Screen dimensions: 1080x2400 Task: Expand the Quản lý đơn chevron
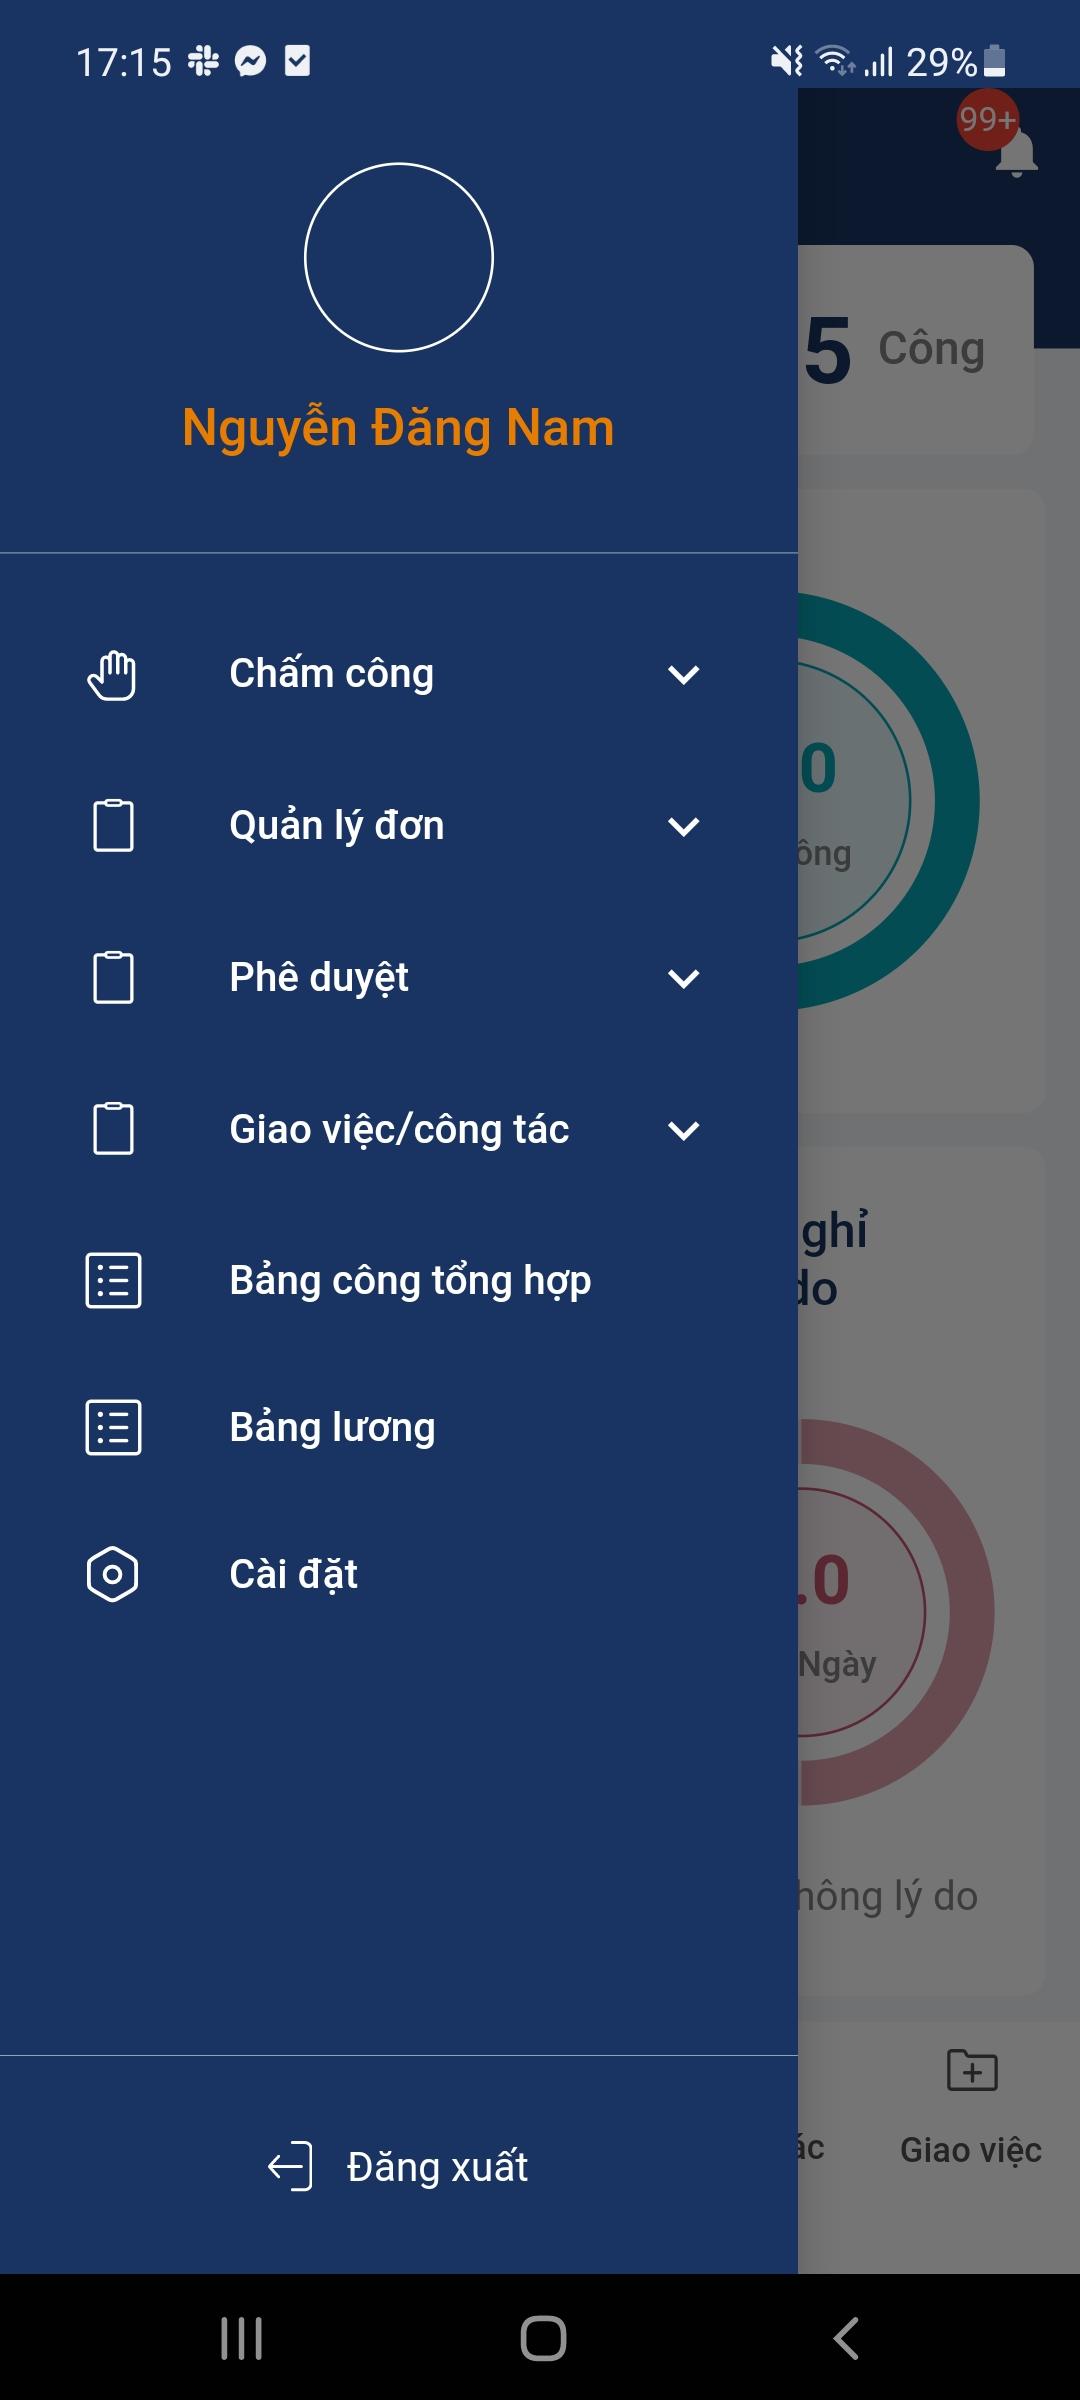684,827
